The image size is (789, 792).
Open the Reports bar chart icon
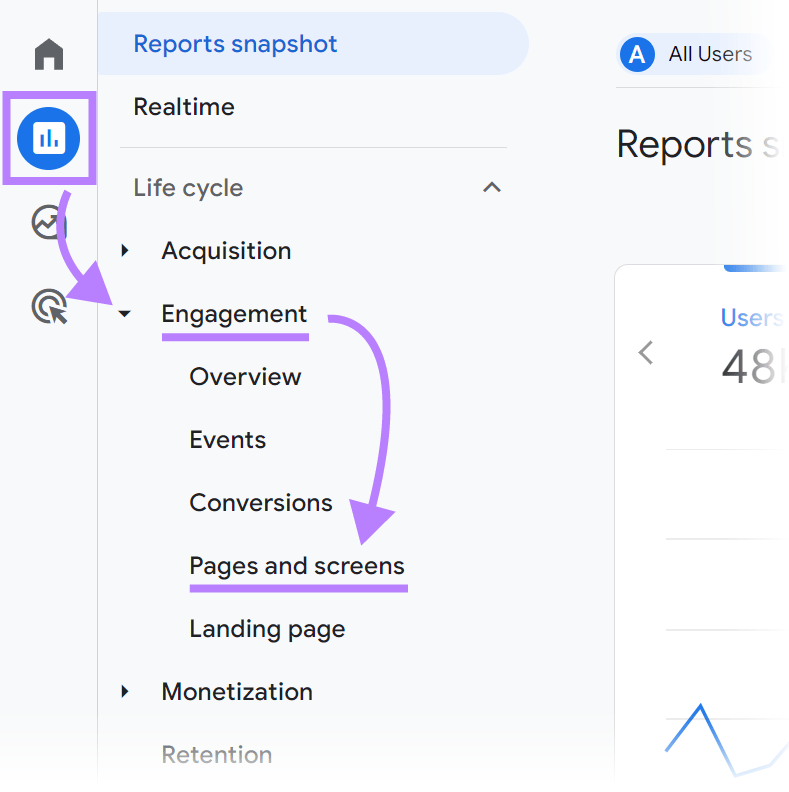[x=48, y=138]
